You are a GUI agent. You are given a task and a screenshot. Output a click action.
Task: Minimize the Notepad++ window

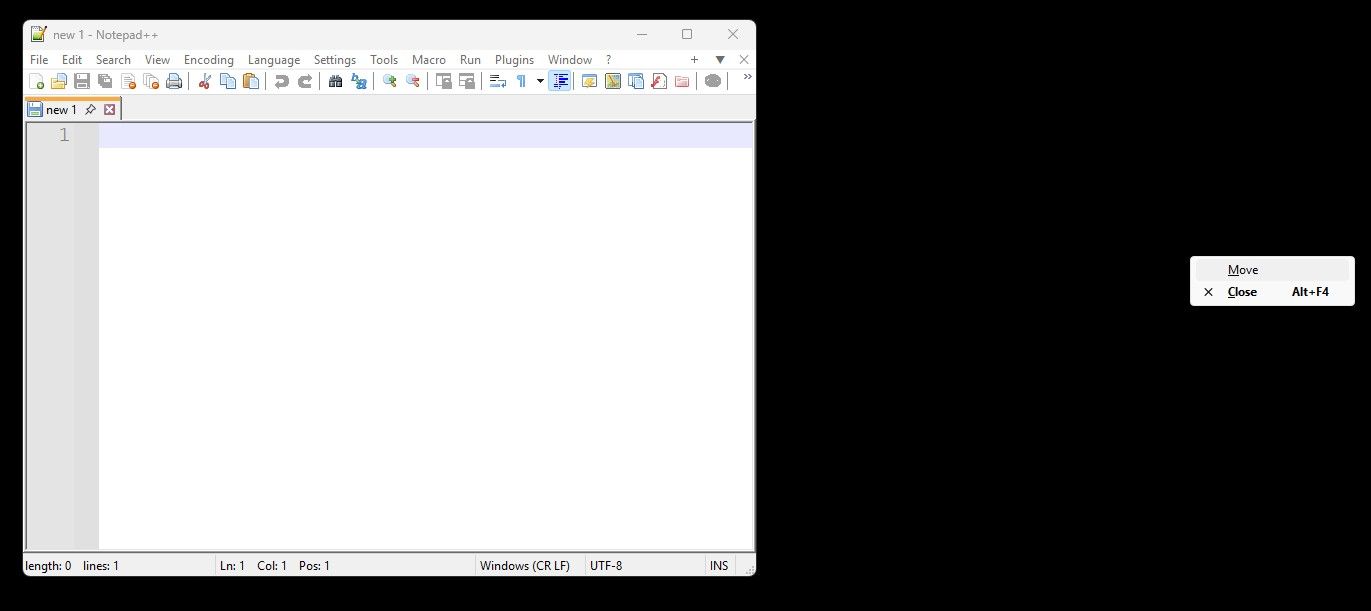point(641,34)
